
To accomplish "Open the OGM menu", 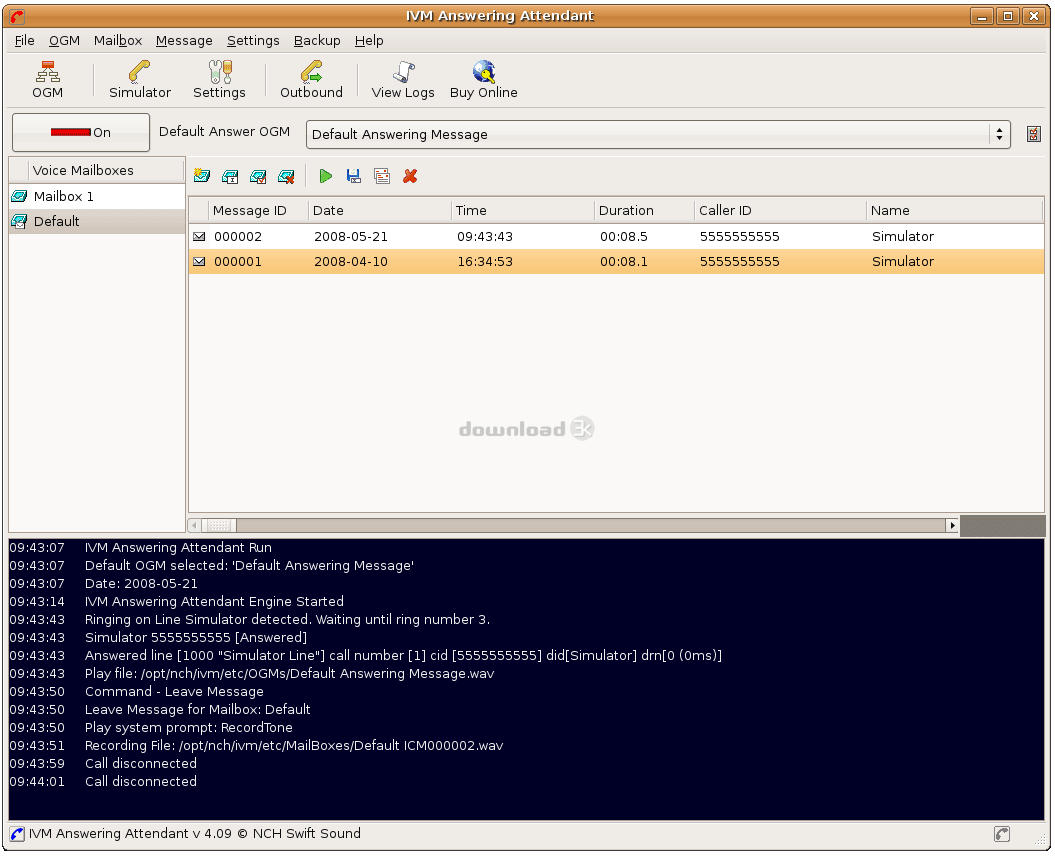I will click(65, 40).
